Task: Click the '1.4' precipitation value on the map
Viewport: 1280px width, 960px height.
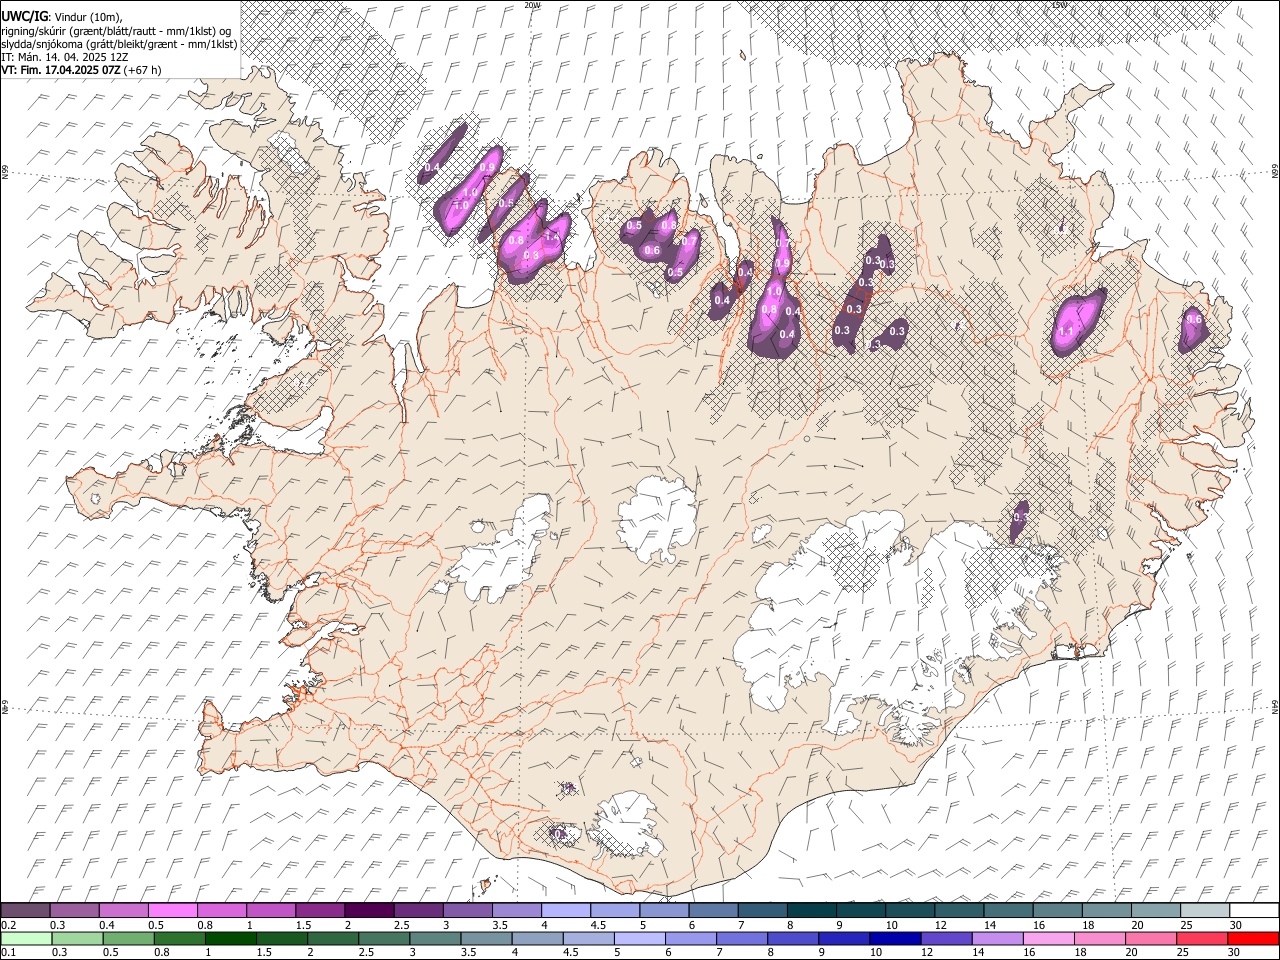Action: click(551, 238)
